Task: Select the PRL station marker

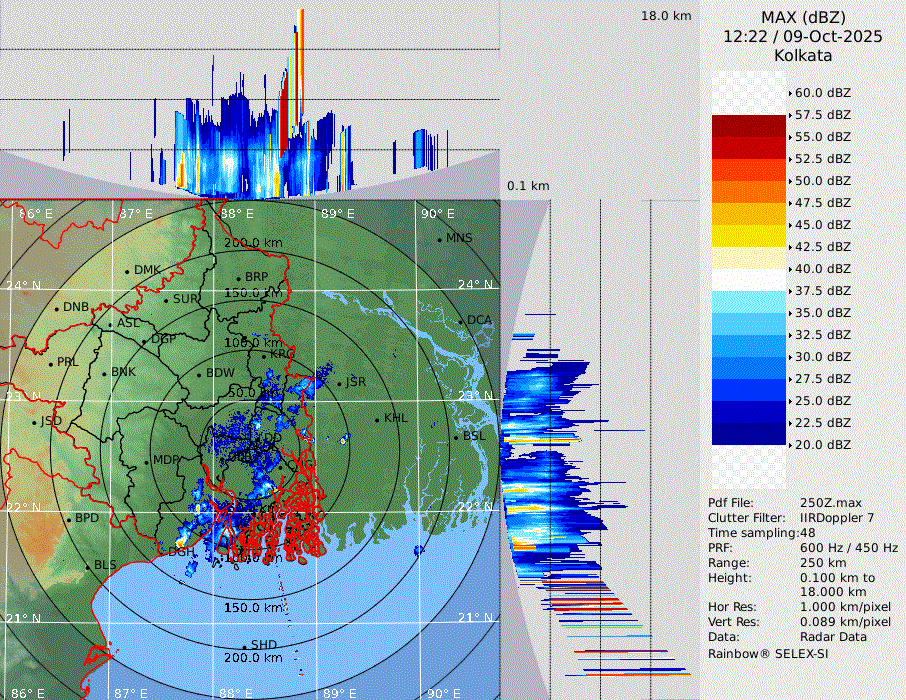Action: tap(50, 363)
